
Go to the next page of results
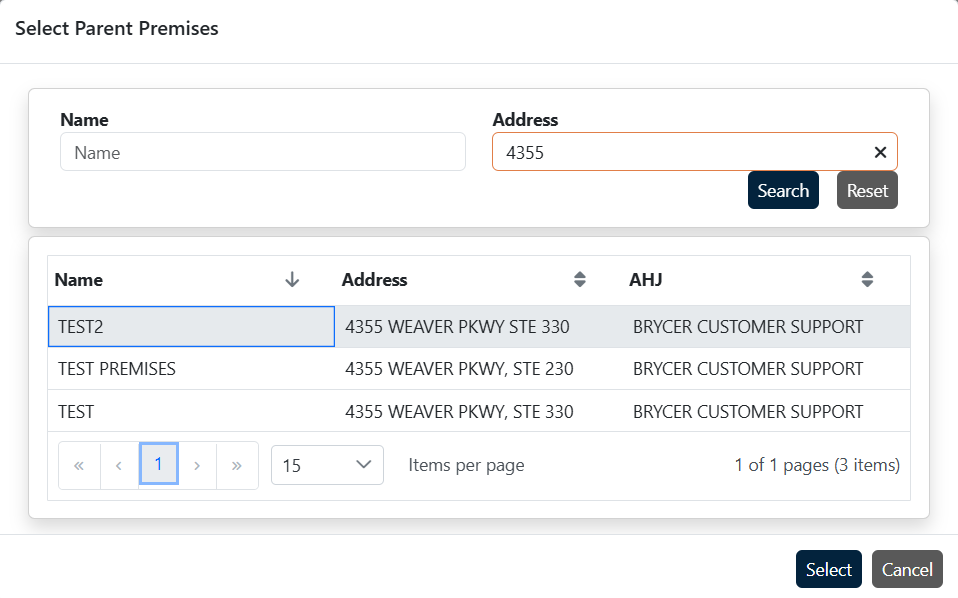coord(197,465)
